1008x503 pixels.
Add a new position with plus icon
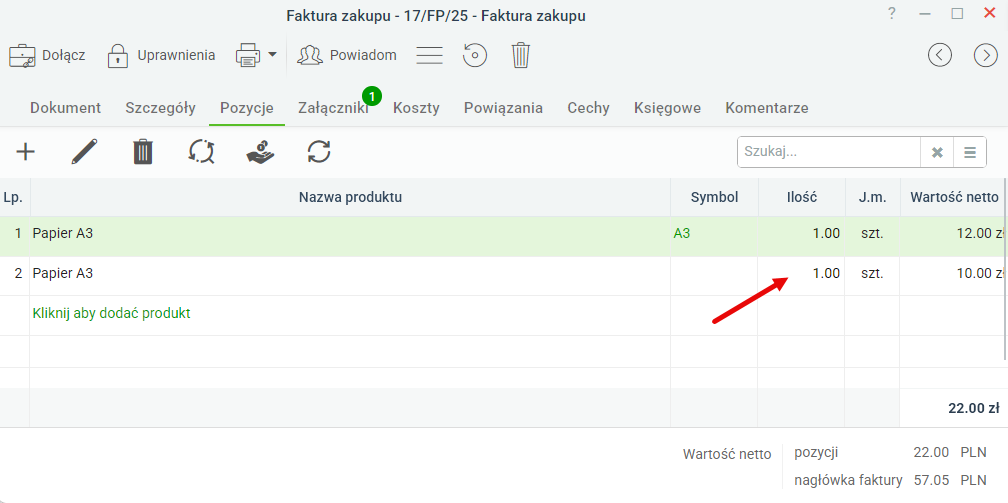tap(26, 152)
